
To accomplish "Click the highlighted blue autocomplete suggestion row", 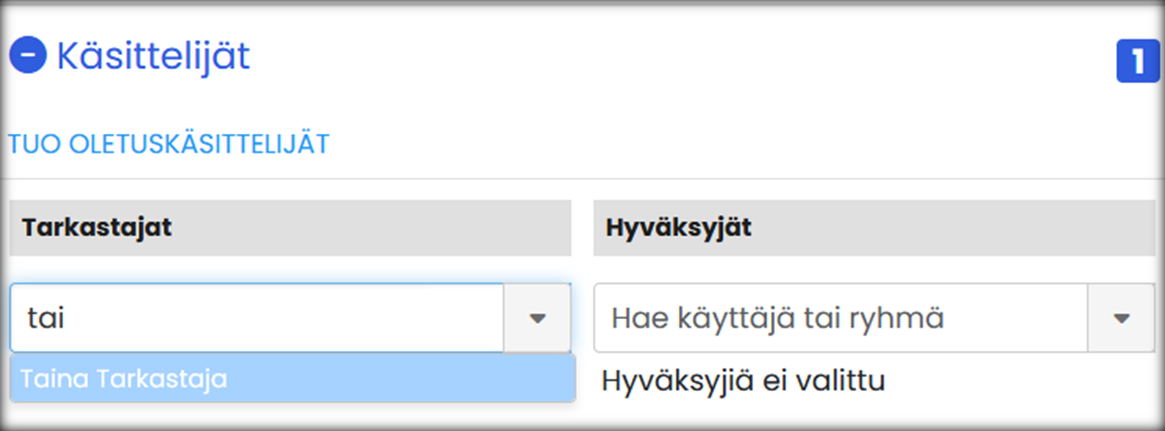I will click(400, 379).
